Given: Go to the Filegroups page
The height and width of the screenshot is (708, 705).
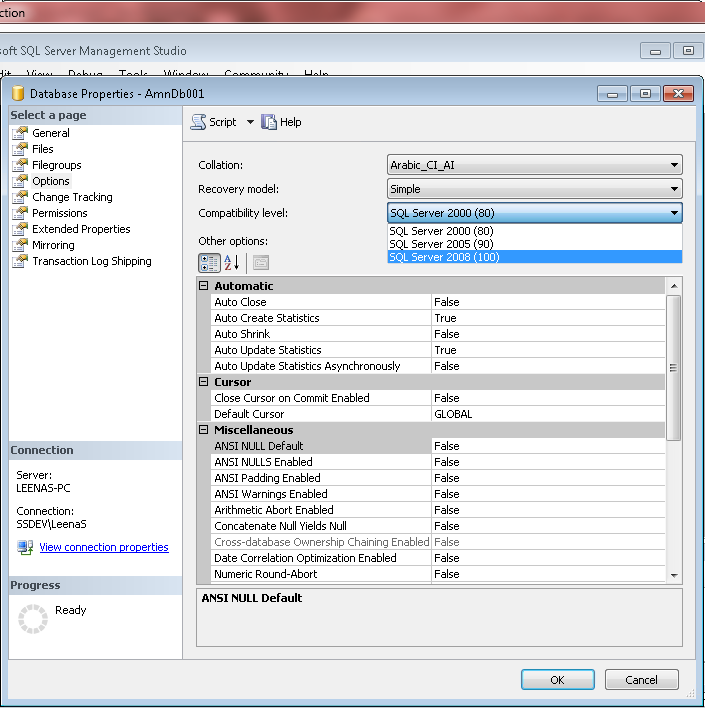Looking at the screenshot, I should [x=56, y=165].
